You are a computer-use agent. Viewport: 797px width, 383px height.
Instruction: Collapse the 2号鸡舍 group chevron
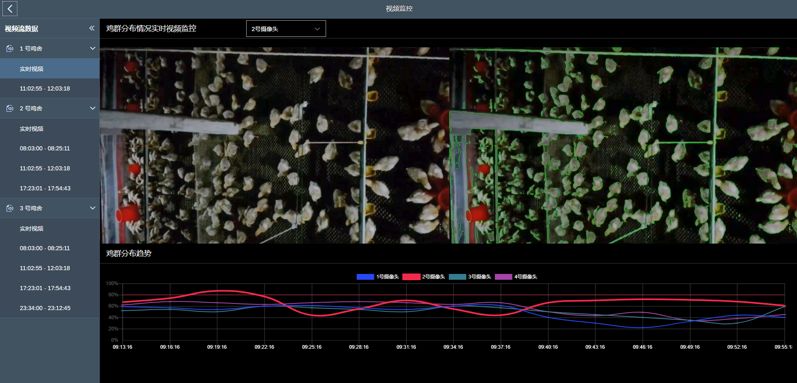93,108
